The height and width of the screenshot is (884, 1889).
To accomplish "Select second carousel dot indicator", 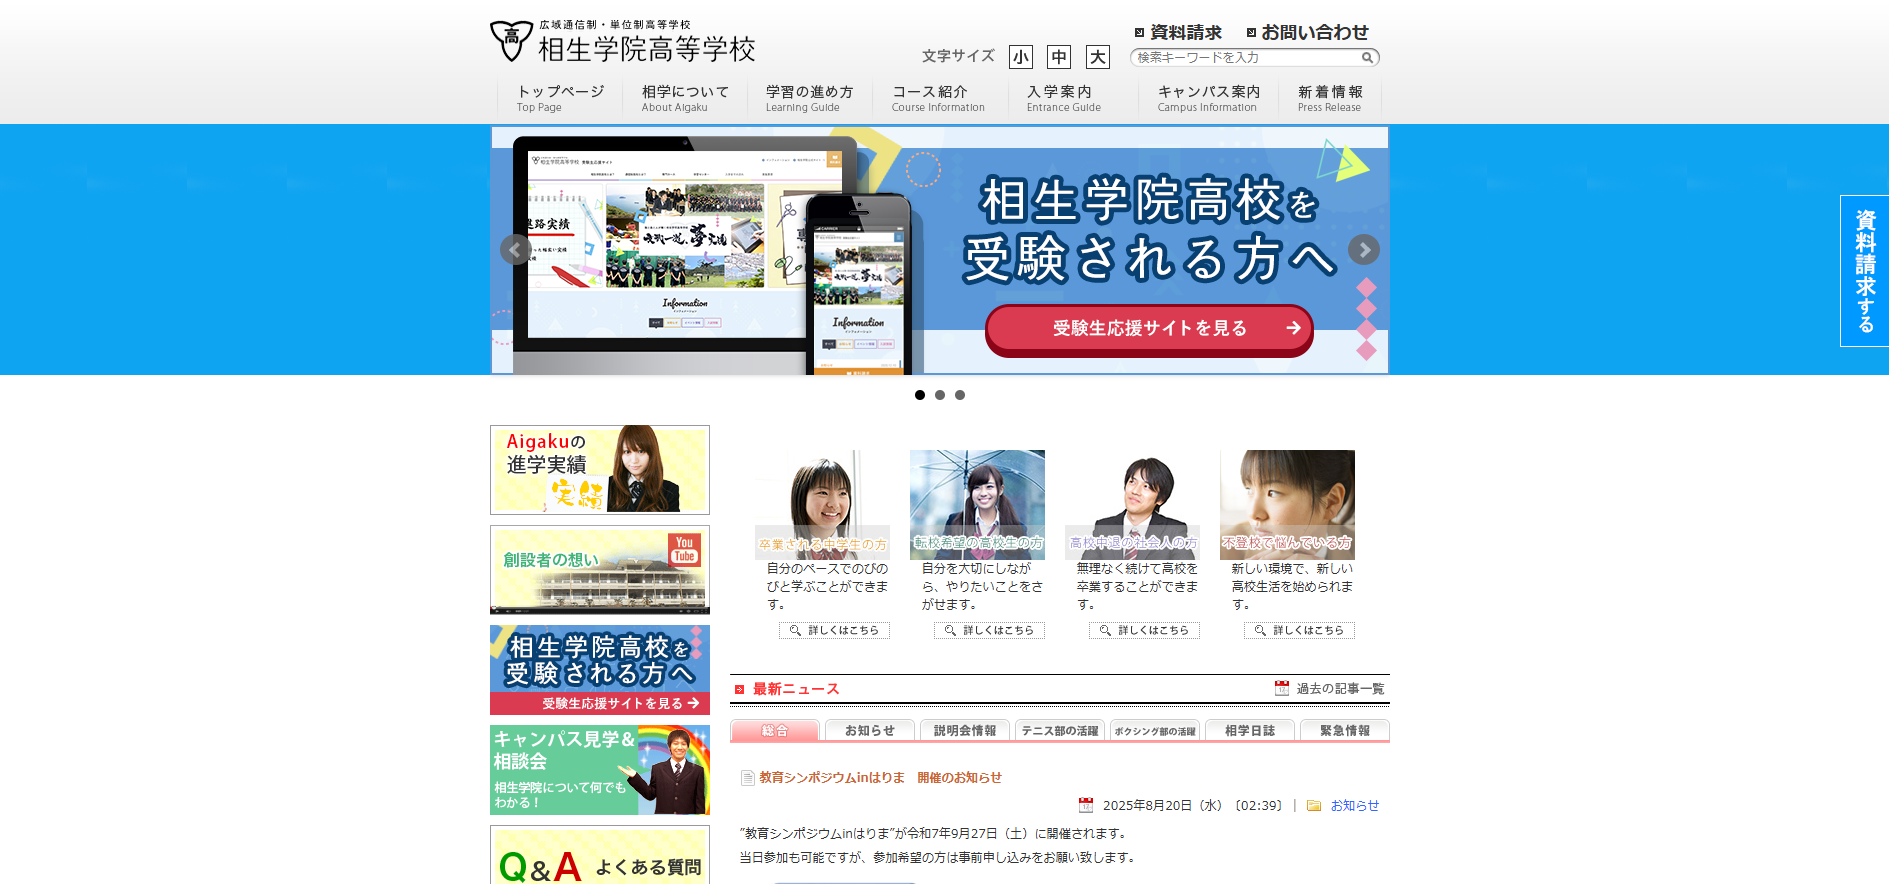I will 940,395.
